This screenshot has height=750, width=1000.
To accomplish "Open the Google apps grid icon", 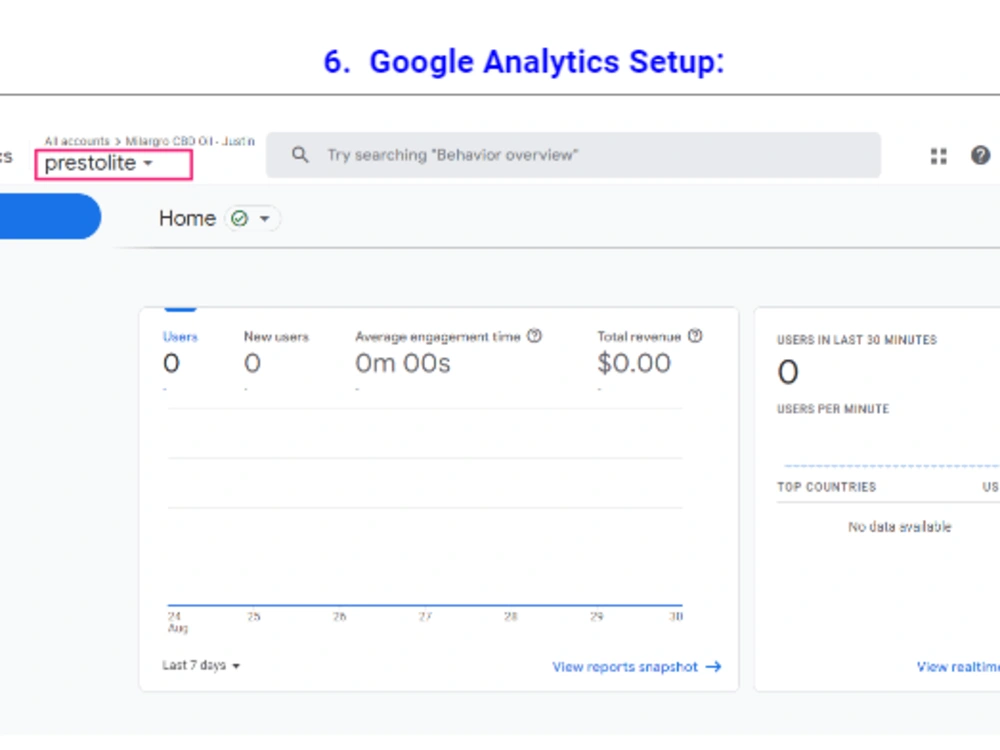I will pos(938,156).
